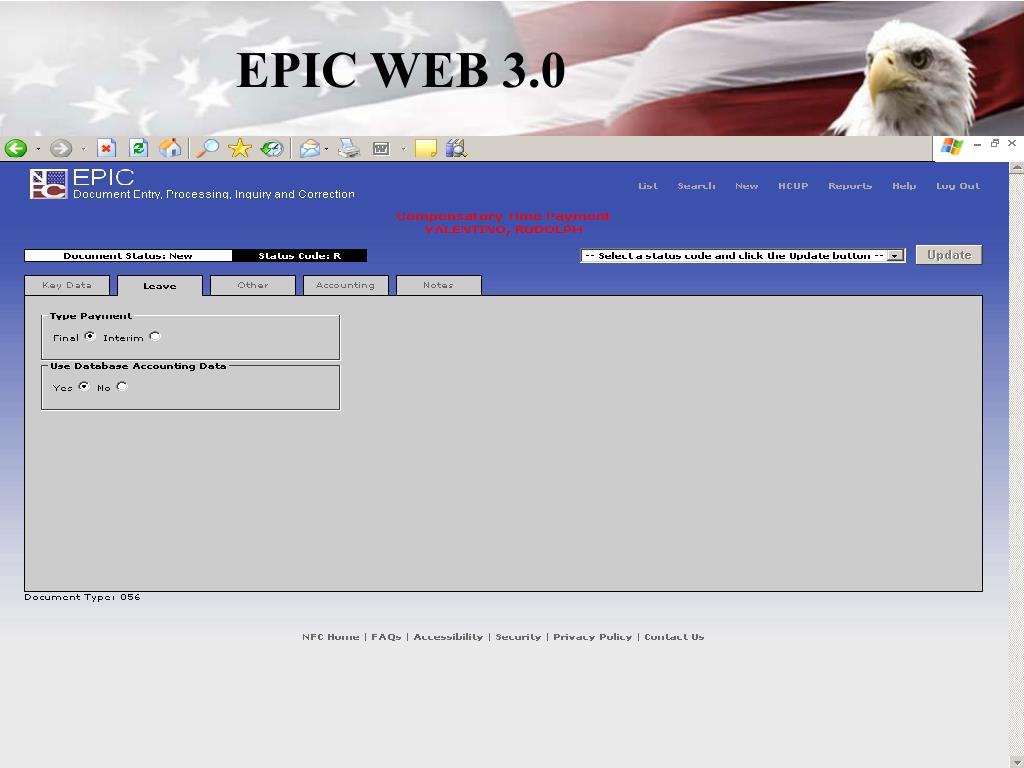Select Yes for database accounting data
1024x768 pixels.
[84, 386]
